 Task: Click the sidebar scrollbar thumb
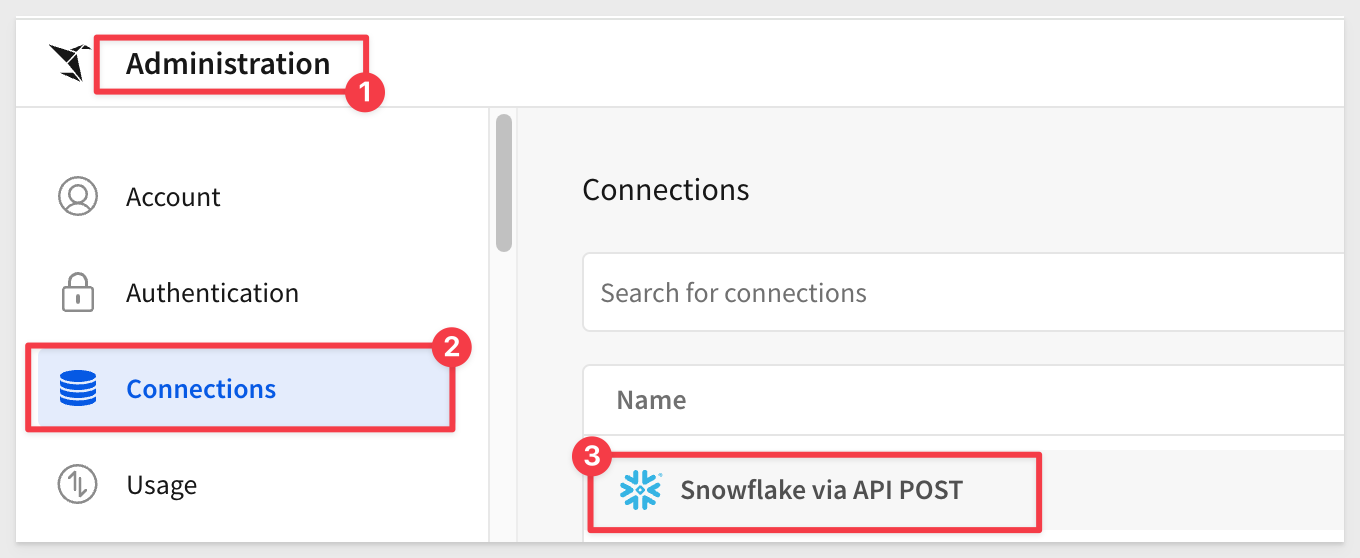(504, 182)
